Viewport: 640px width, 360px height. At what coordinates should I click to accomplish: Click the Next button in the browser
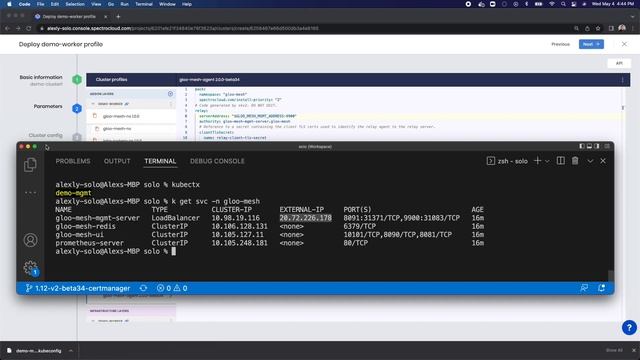(591, 44)
